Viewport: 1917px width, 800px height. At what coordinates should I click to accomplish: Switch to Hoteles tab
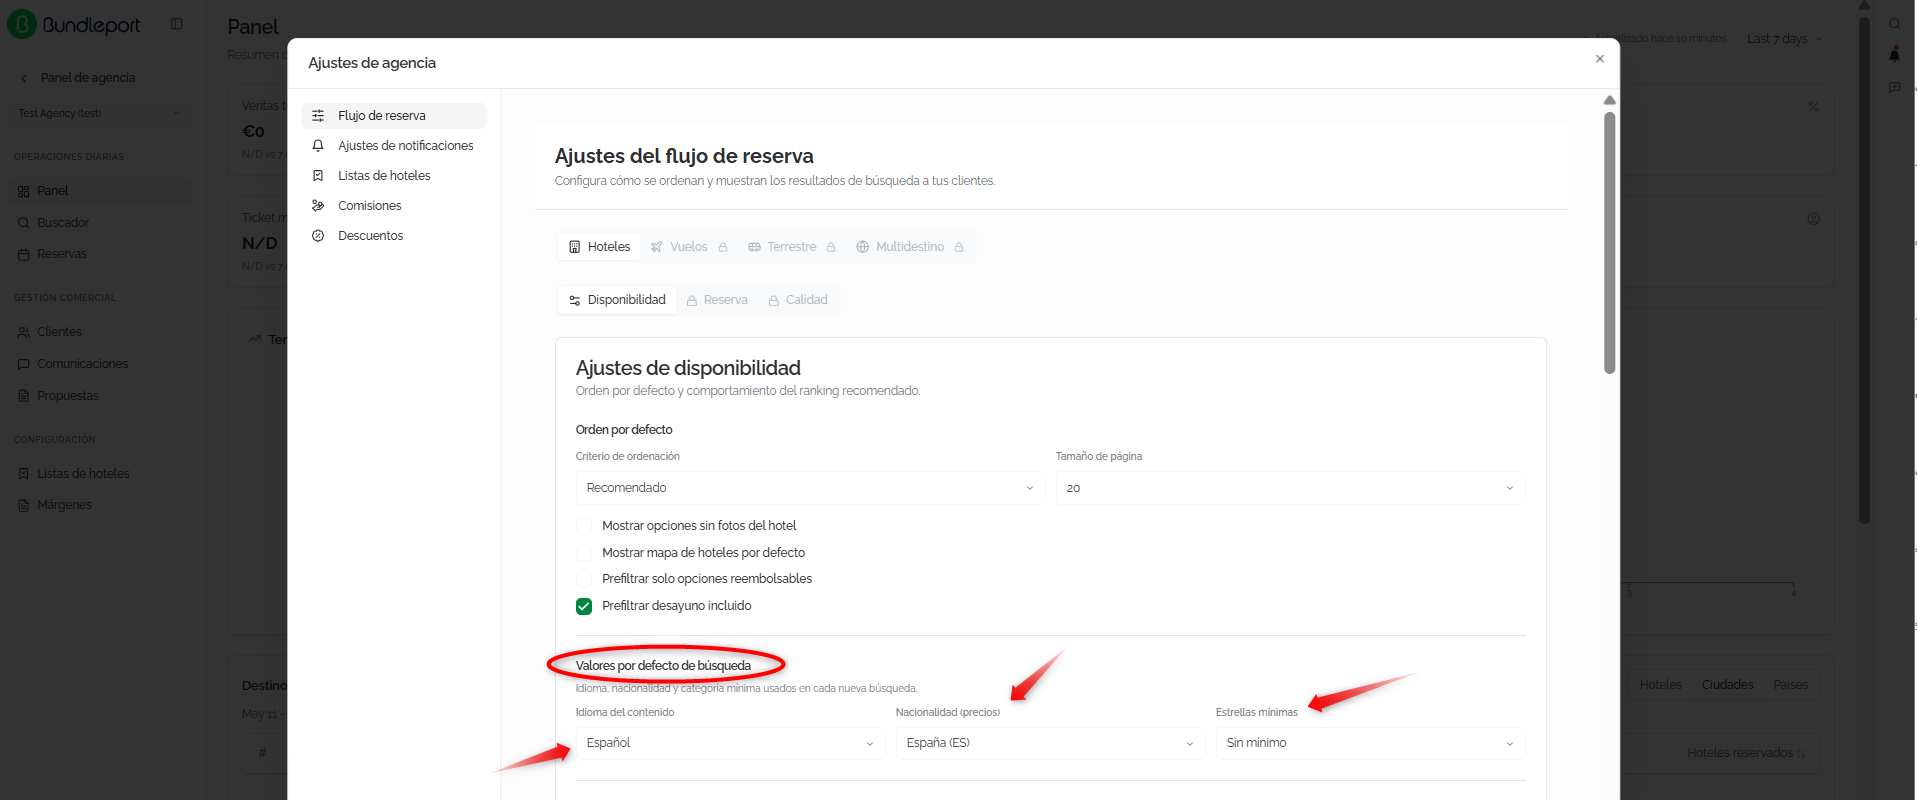(x=599, y=247)
